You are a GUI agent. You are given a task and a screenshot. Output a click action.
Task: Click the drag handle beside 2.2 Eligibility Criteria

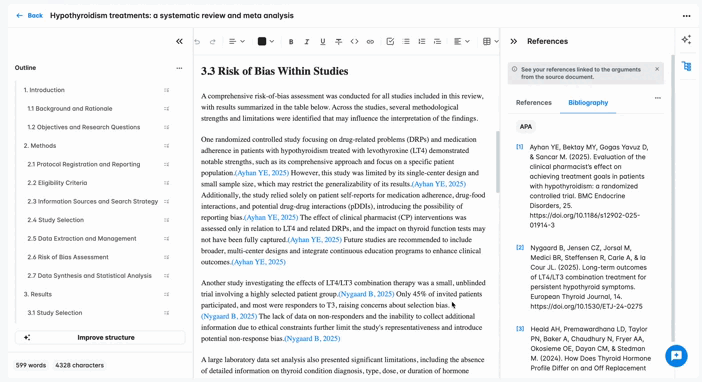(x=167, y=183)
